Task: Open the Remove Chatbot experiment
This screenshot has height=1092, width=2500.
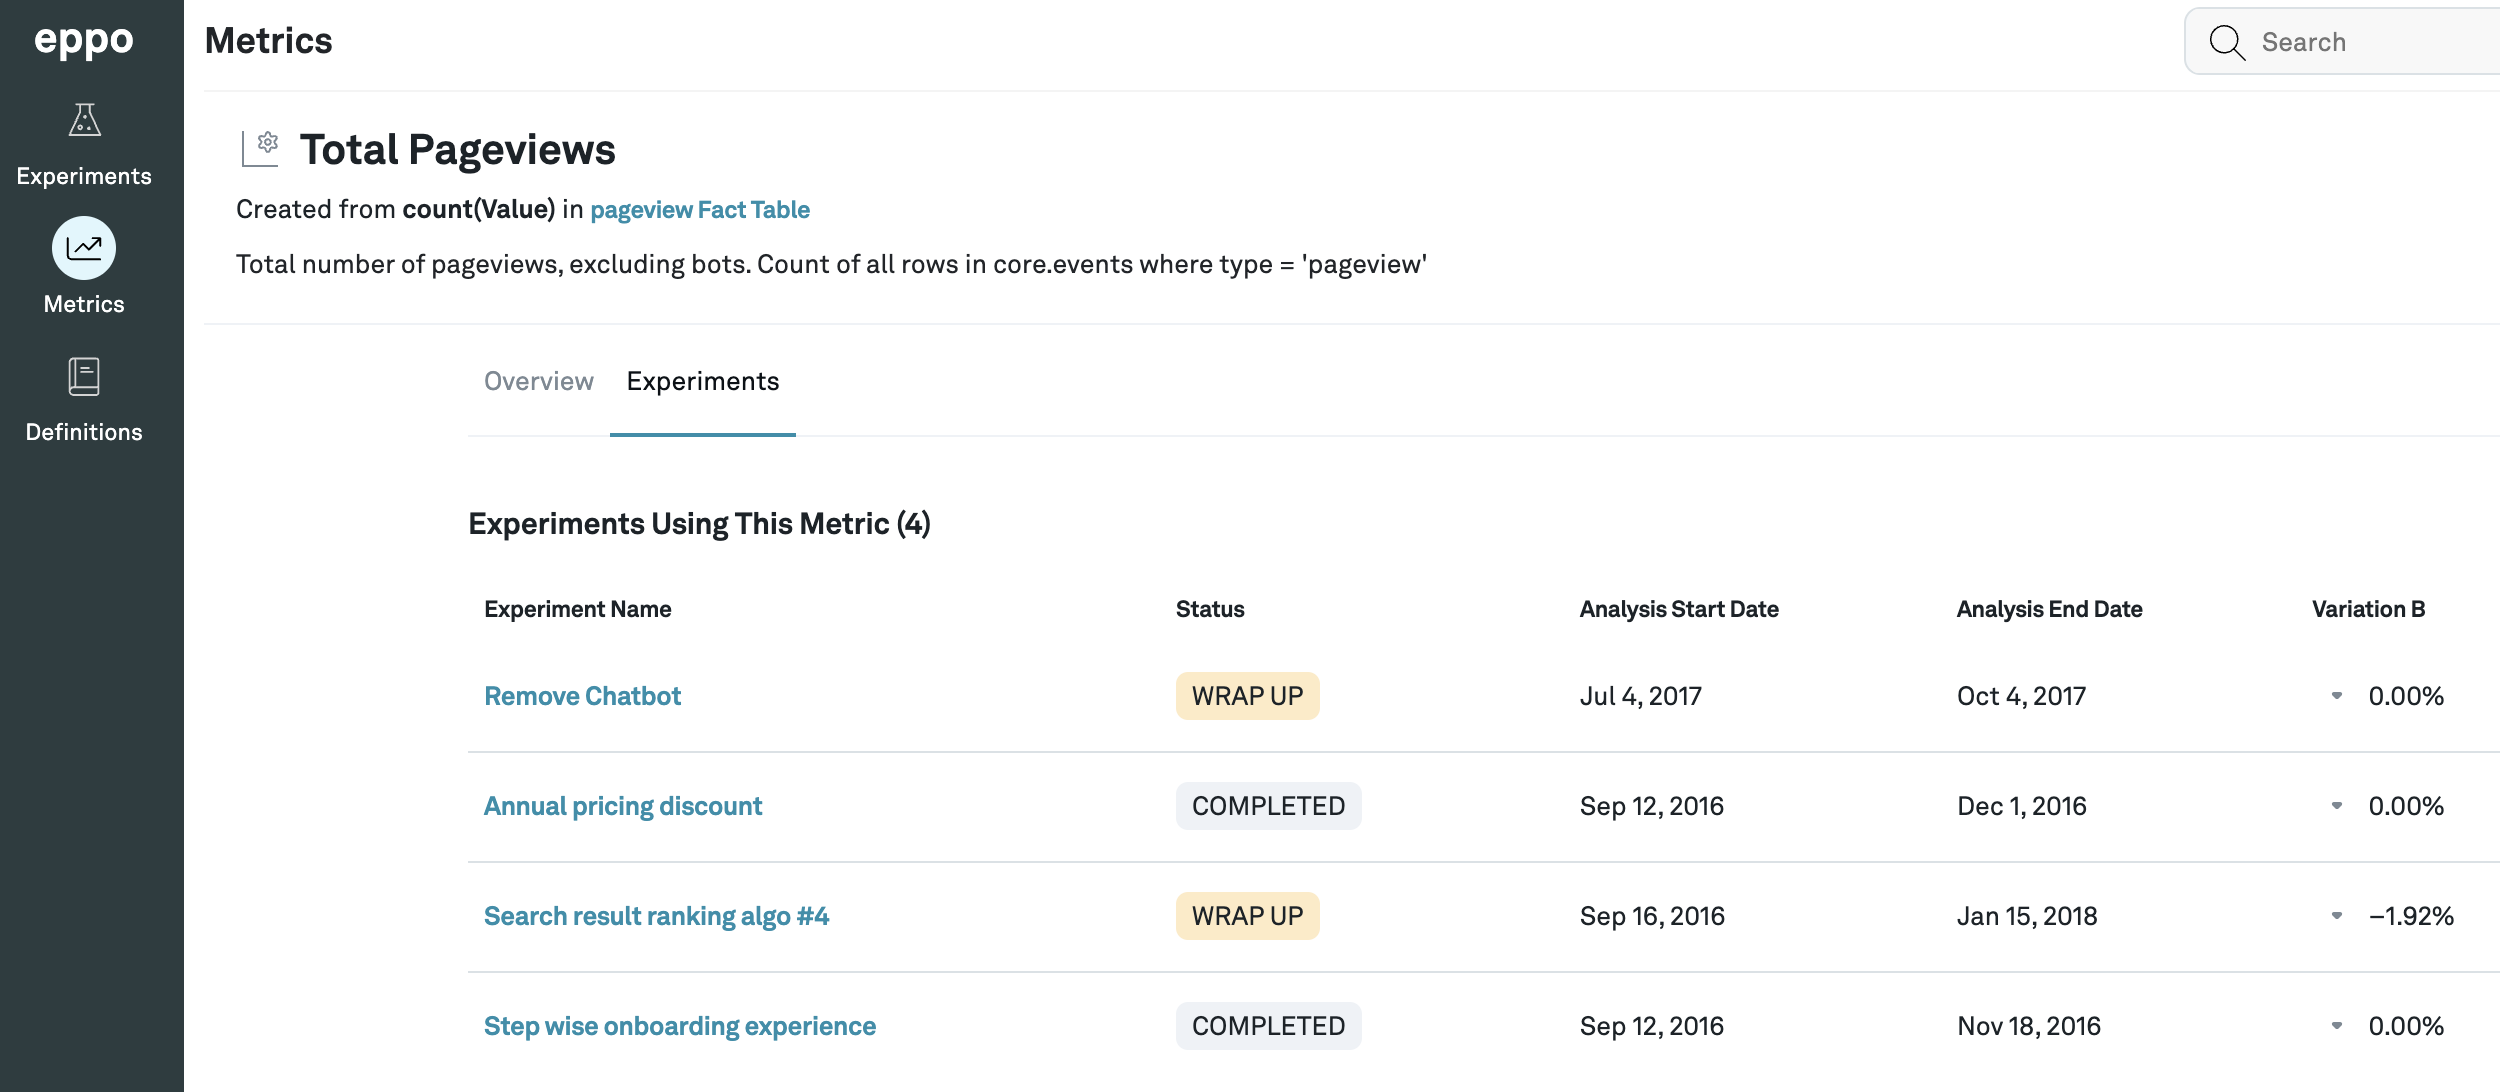Action: click(x=582, y=696)
